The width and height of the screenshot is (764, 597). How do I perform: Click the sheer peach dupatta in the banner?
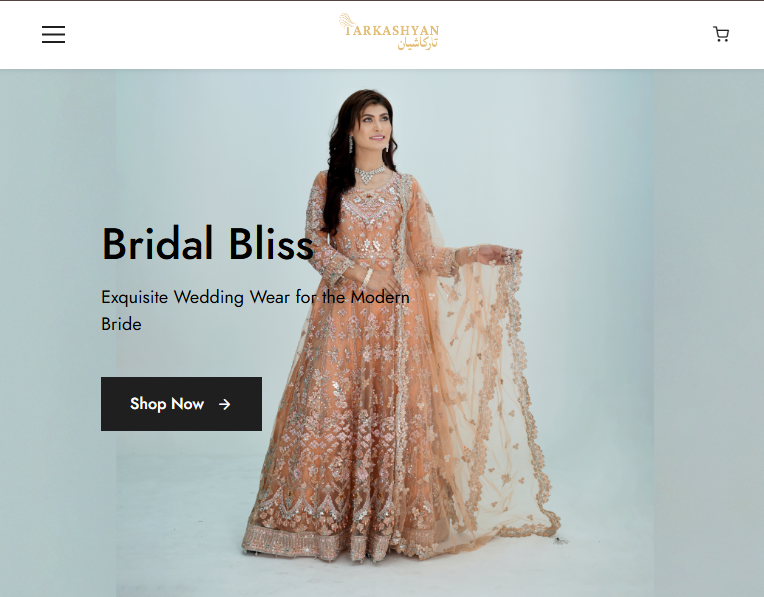click(492, 390)
